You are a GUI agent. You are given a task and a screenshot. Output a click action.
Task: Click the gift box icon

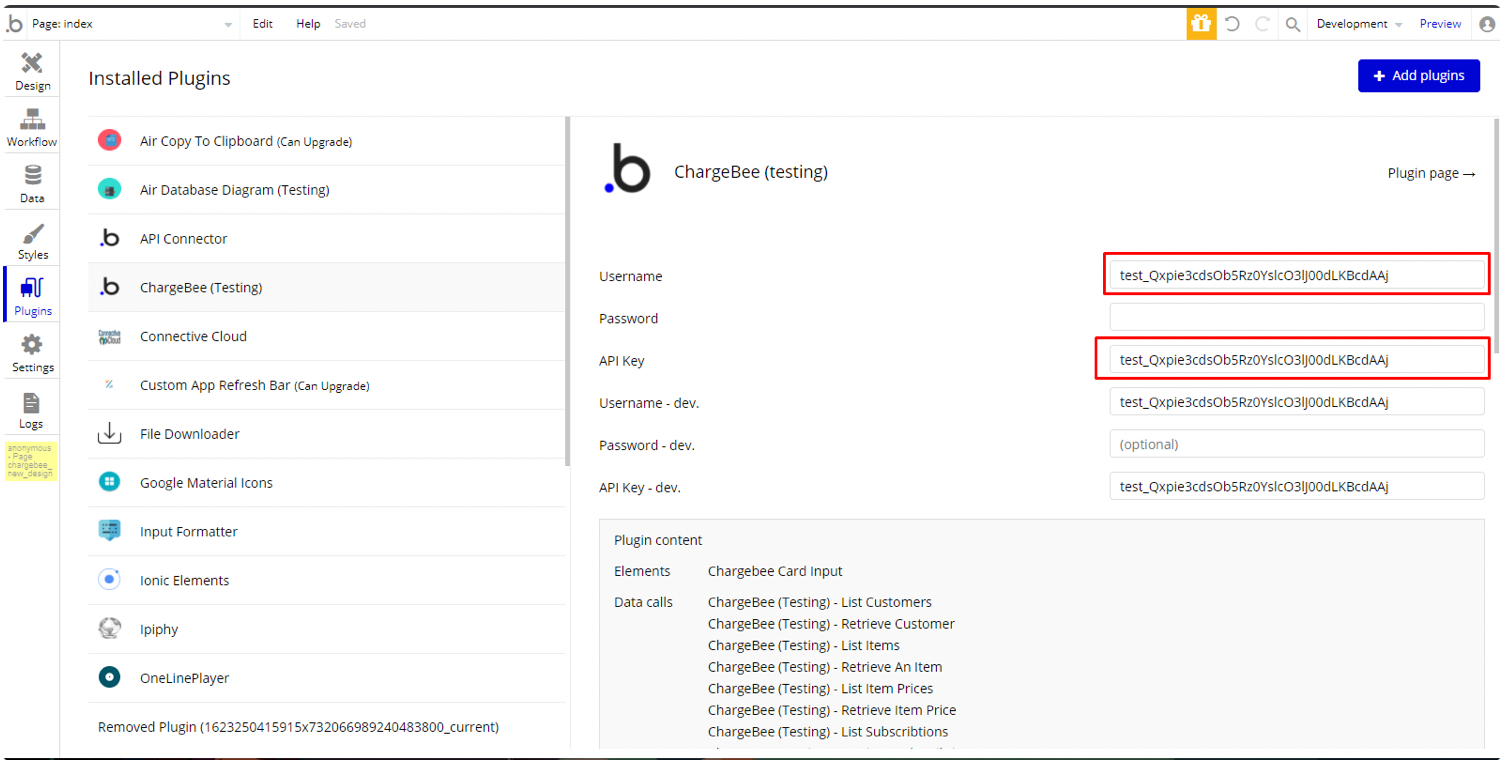coord(1201,24)
